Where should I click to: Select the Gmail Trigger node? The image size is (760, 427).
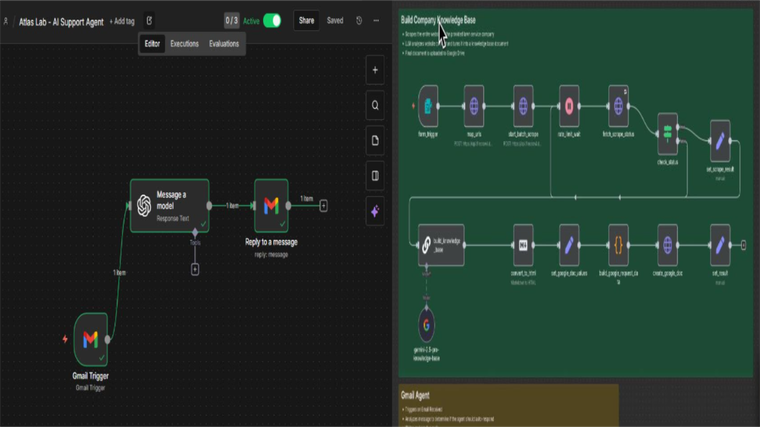point(91,340)
